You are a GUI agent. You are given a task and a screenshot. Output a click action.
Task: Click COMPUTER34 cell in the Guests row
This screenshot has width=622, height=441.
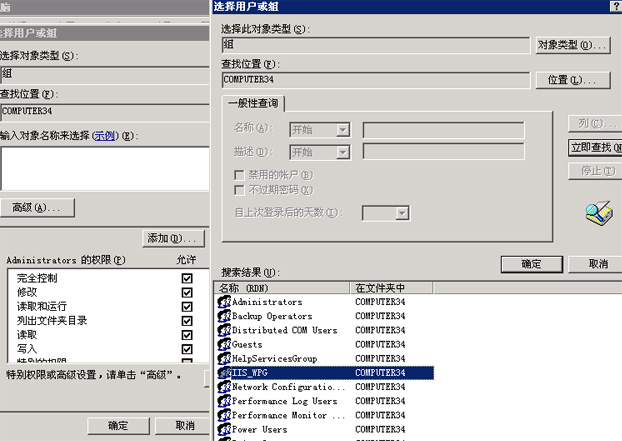(380, 345)
